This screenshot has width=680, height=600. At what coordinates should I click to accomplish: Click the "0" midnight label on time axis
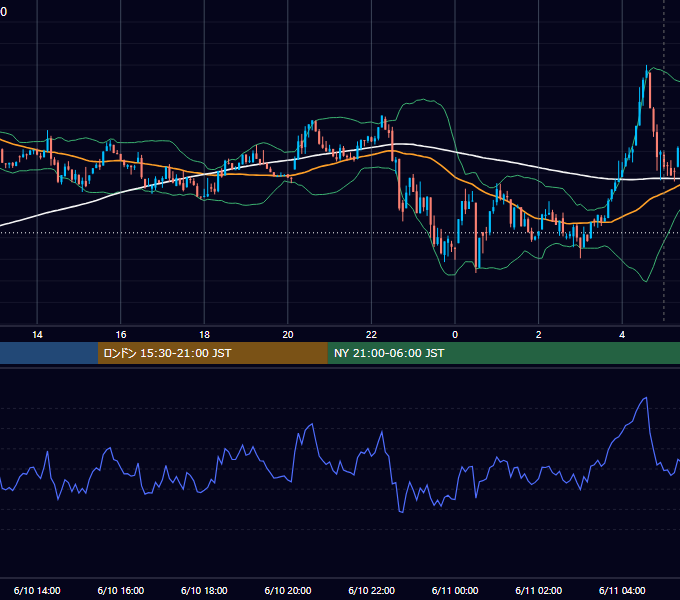(455, 335)
